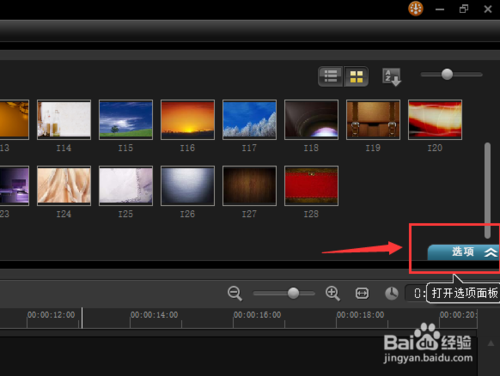Select thumbnail I24
This screenshot has width=500, height=376.
click(64, 186)
